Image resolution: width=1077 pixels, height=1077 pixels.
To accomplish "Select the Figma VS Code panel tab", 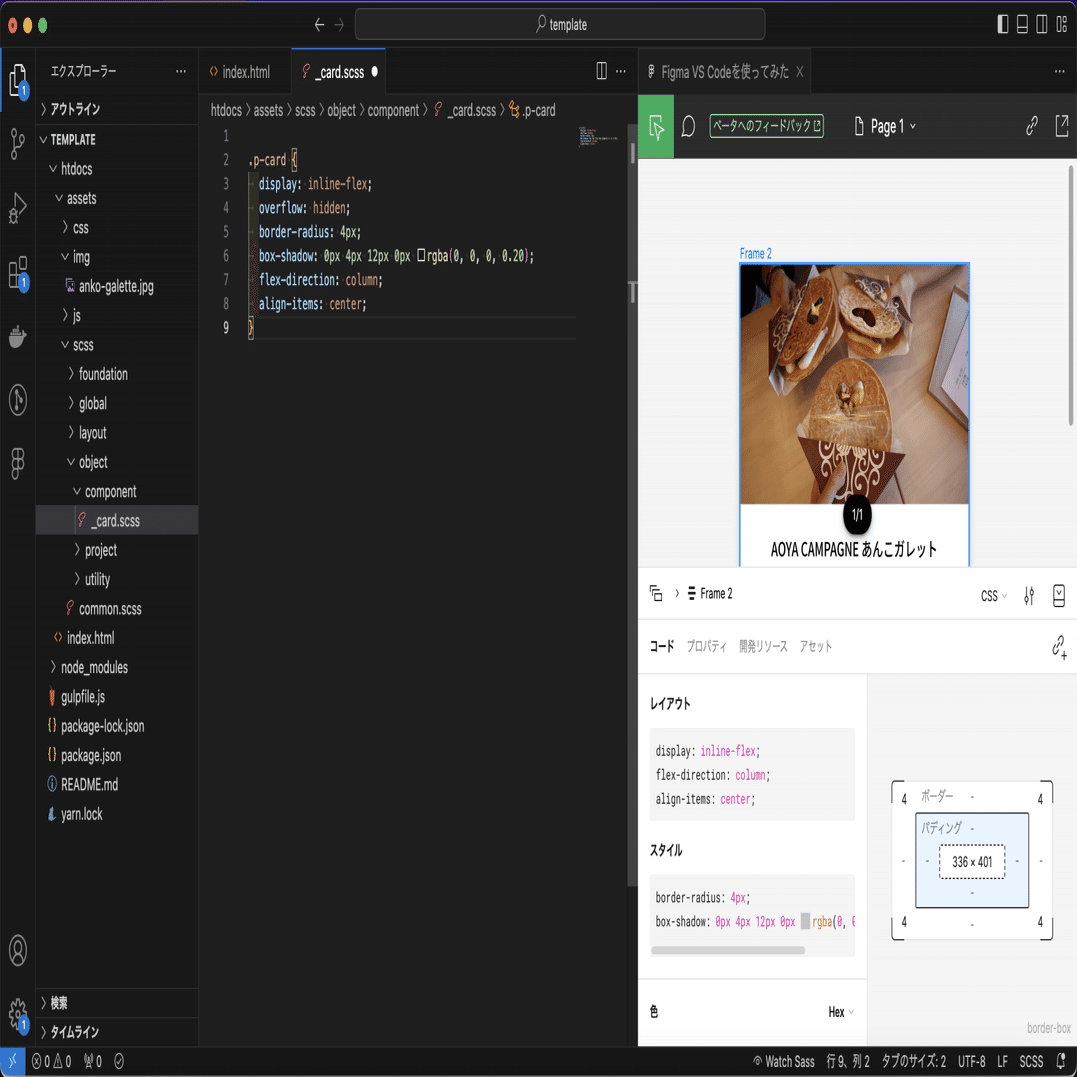I will 725,72.
